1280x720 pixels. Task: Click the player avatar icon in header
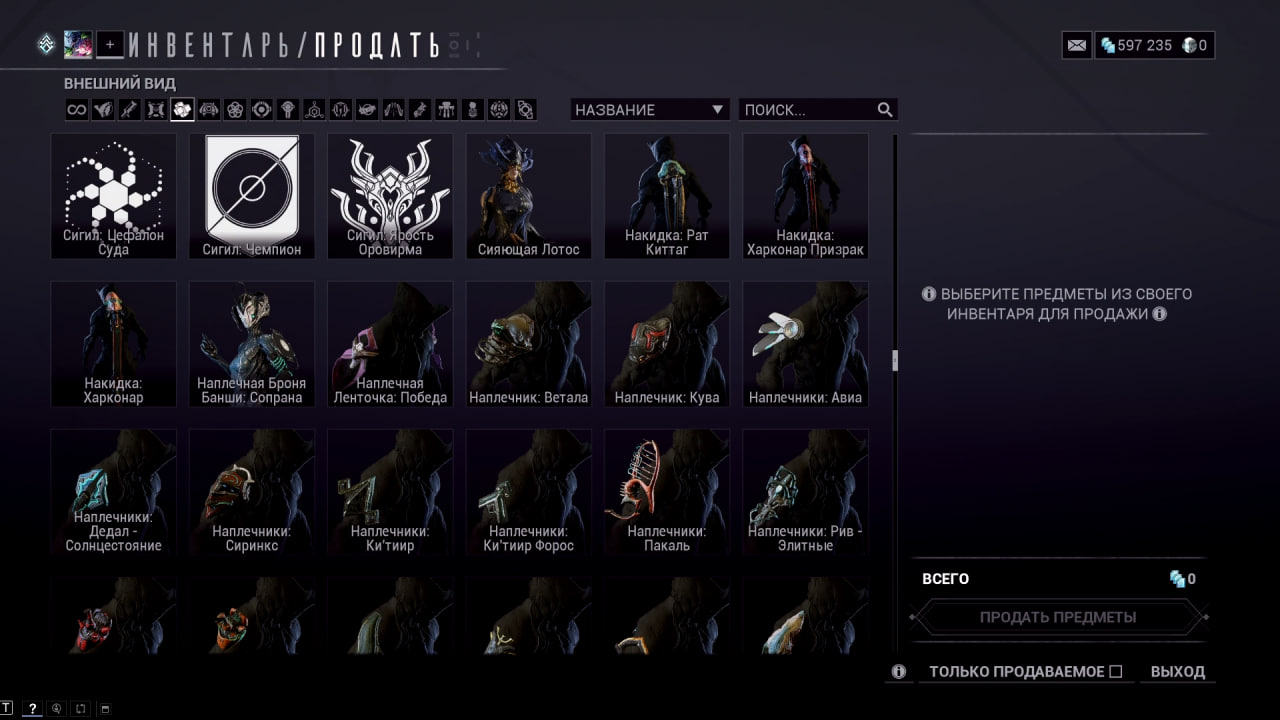(x=78, y=44)
